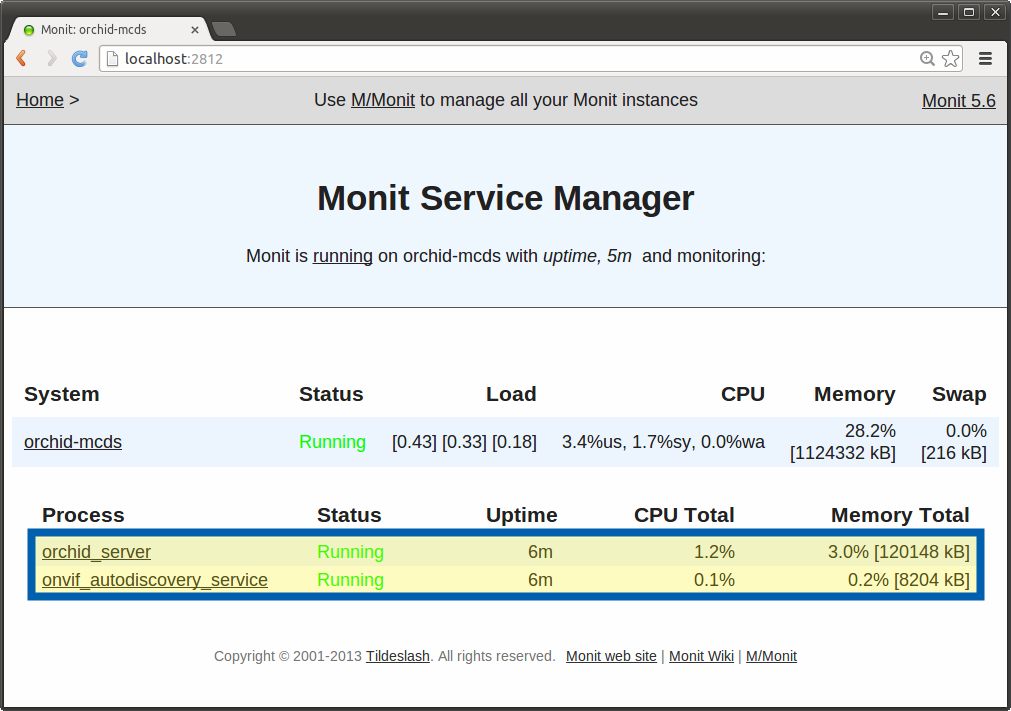Click the Memory Total column header
1011x711 pixels.
pos(900,515)
